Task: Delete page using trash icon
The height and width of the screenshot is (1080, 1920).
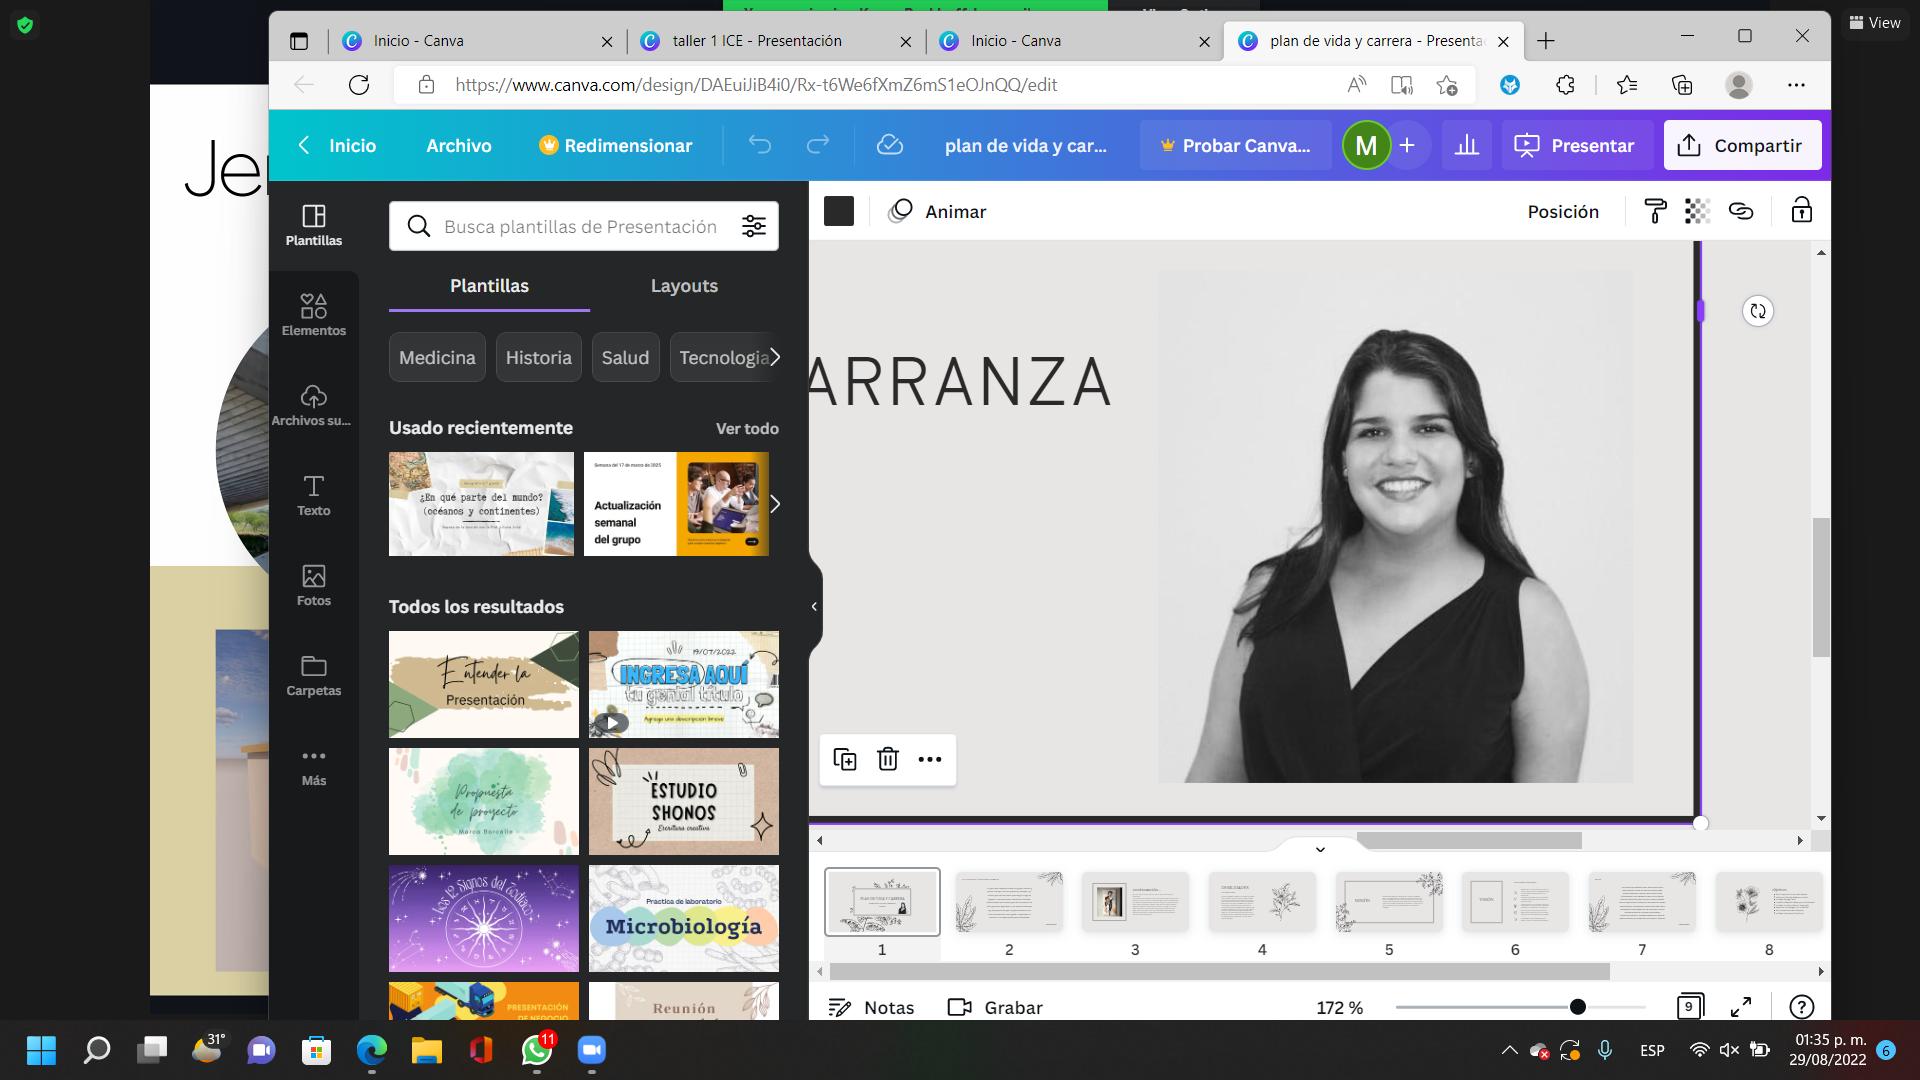Action: click(x=887, y=759)
